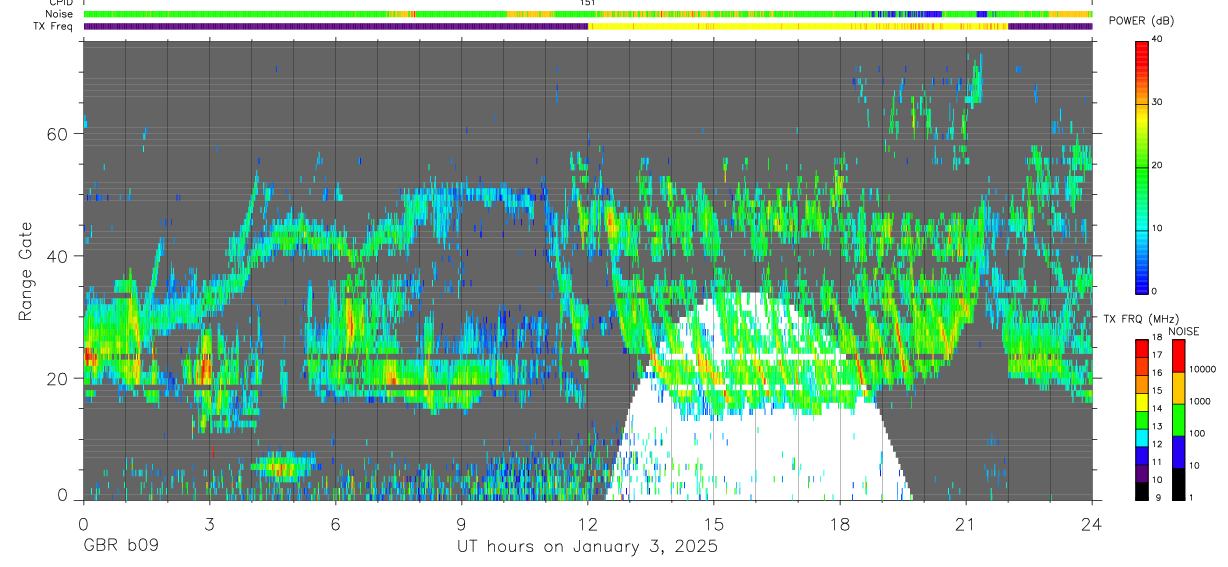Image resolution: width=1228 pixels, height=567 pixels.
Task: Click the 18 tick on the time axis
Action: (840, 525)
